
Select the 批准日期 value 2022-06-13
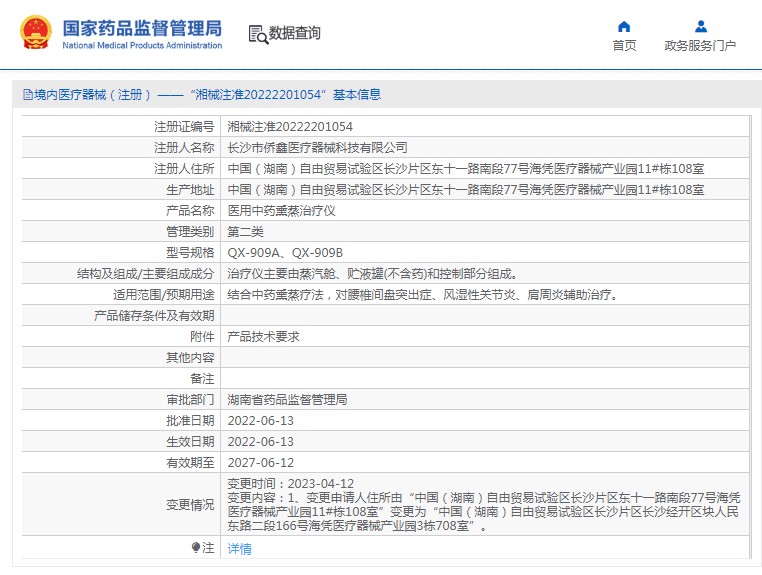tap(260, 421)
